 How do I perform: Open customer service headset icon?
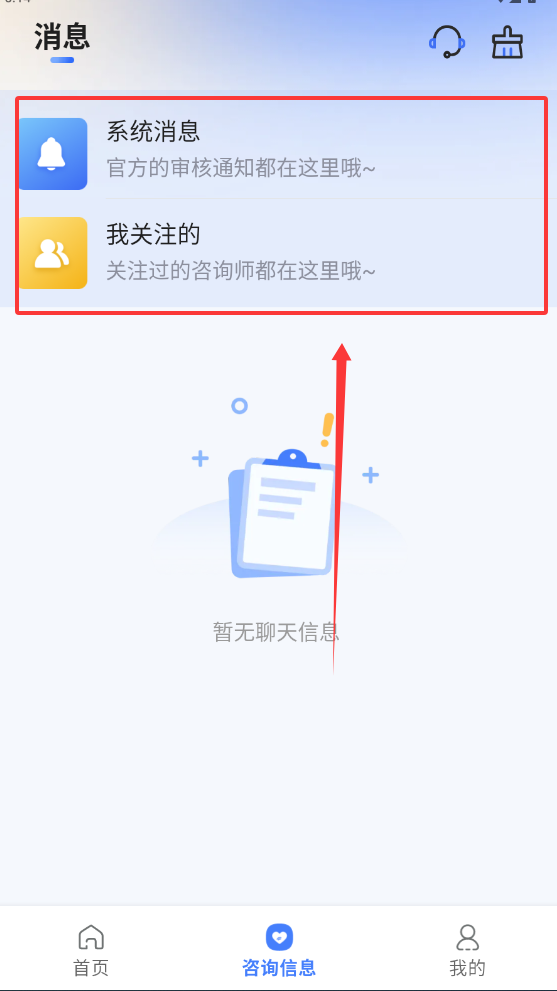[447, 42]
